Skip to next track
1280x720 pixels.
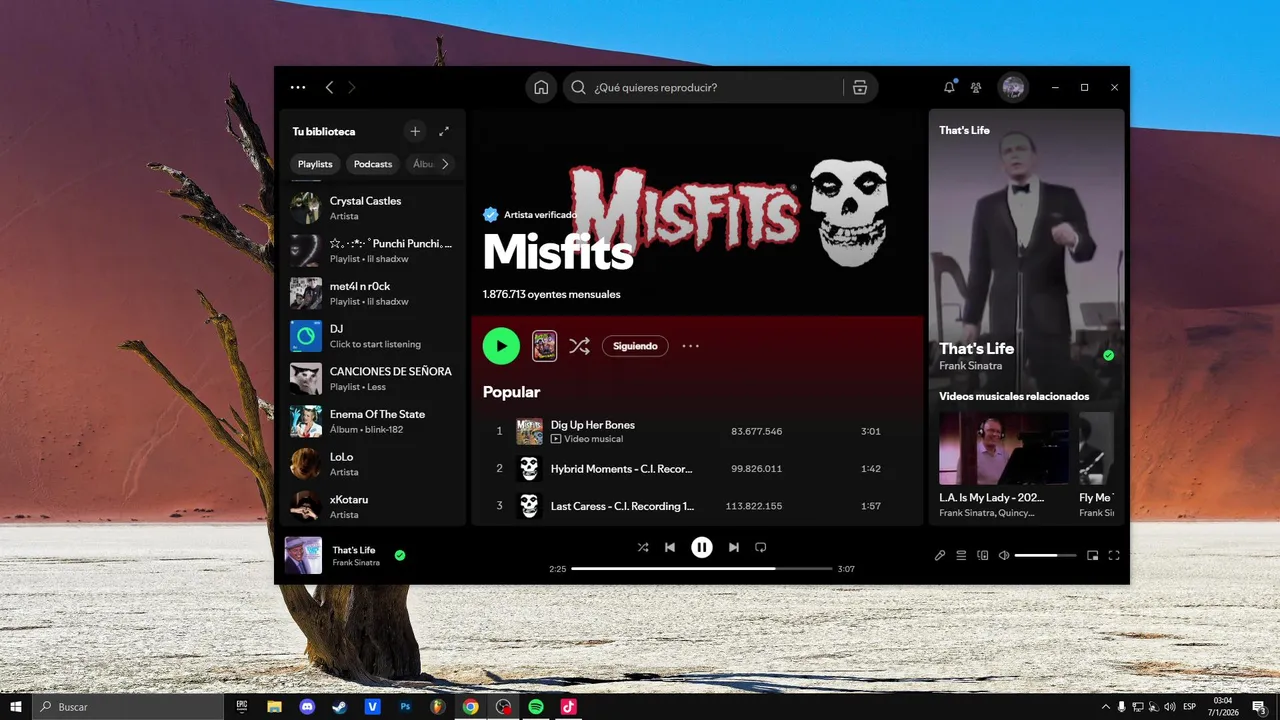click(734, 547)
